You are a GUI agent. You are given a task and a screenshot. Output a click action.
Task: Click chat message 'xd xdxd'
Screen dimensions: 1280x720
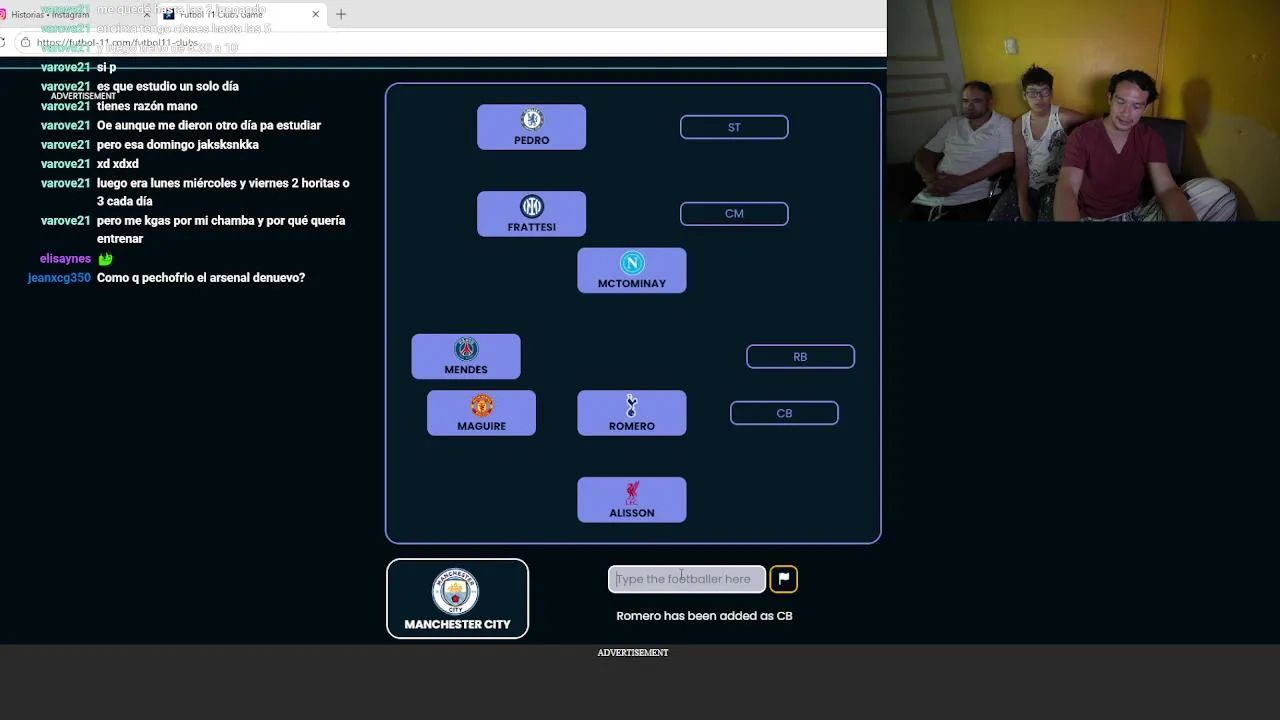point(118,164)
